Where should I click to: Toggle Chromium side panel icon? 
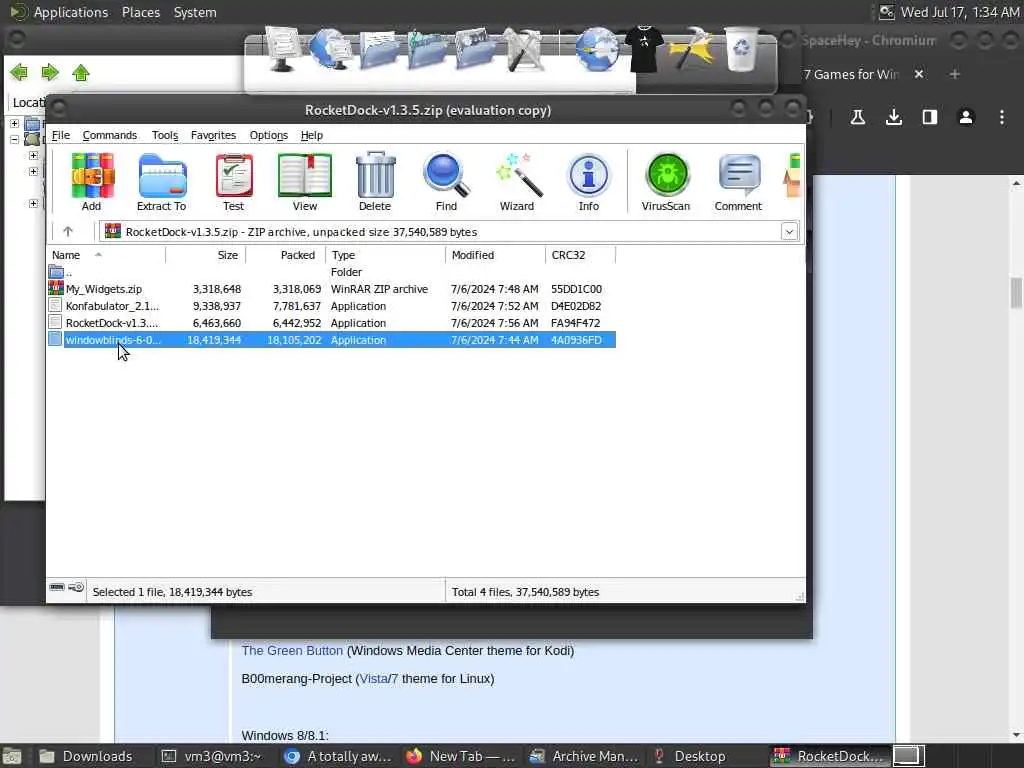click(x=929, y=118)
